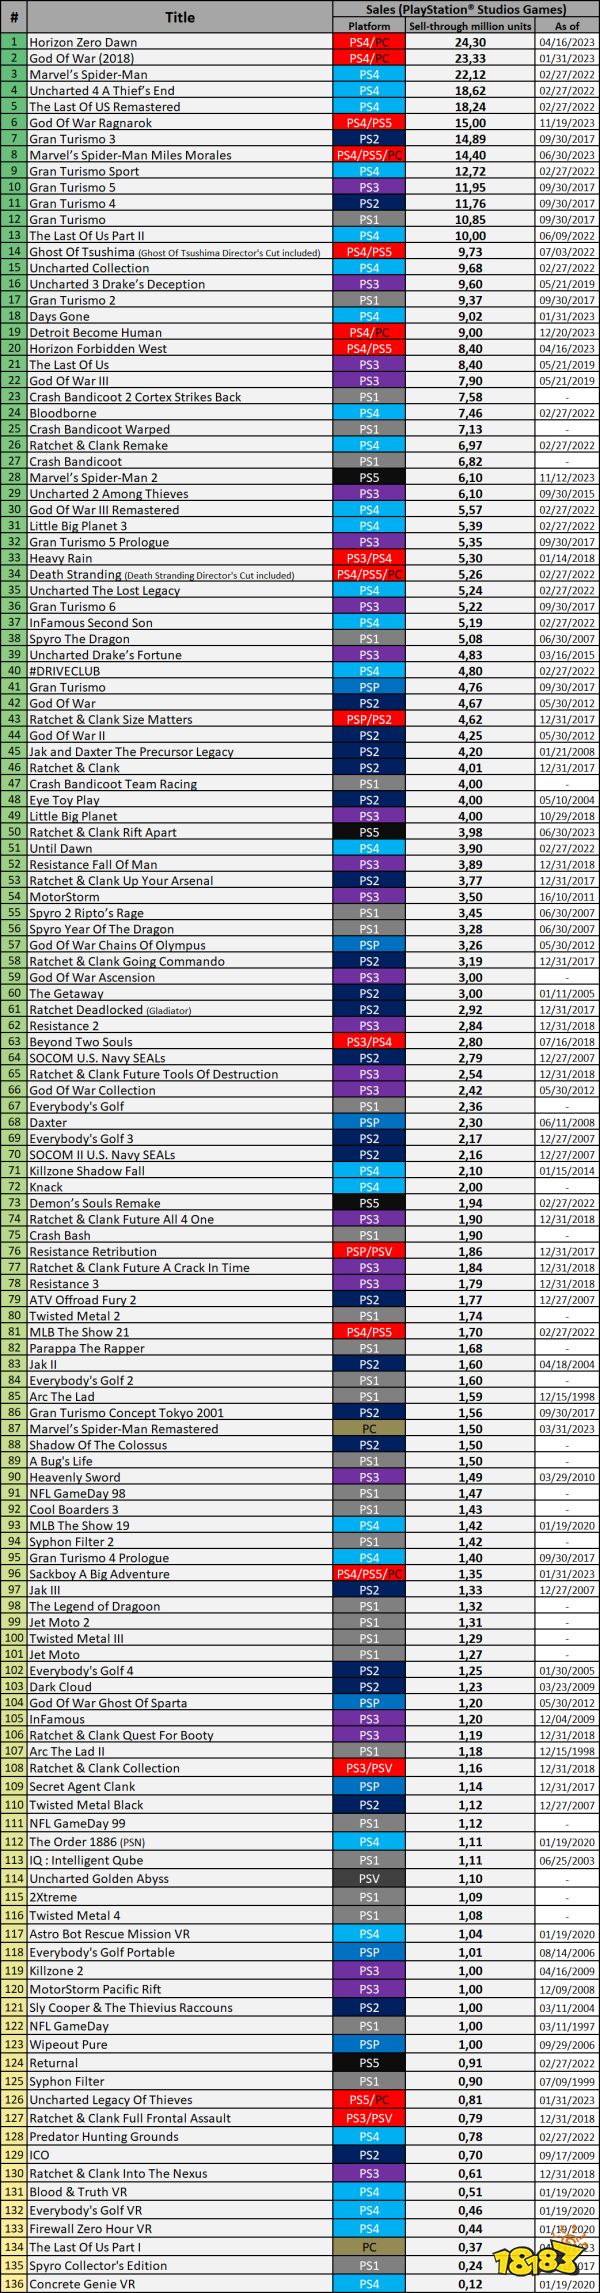This screenshot has height=2293, width=600.
Task: Click "Predator Hunting Grounds" title
Action: [104, 2137]
